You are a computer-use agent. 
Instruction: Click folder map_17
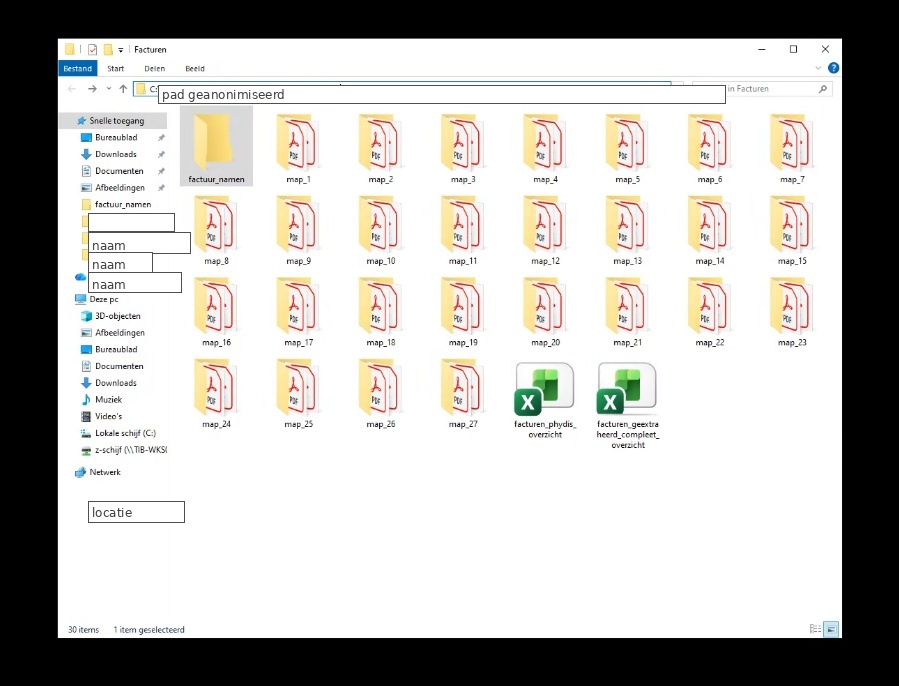298,311
